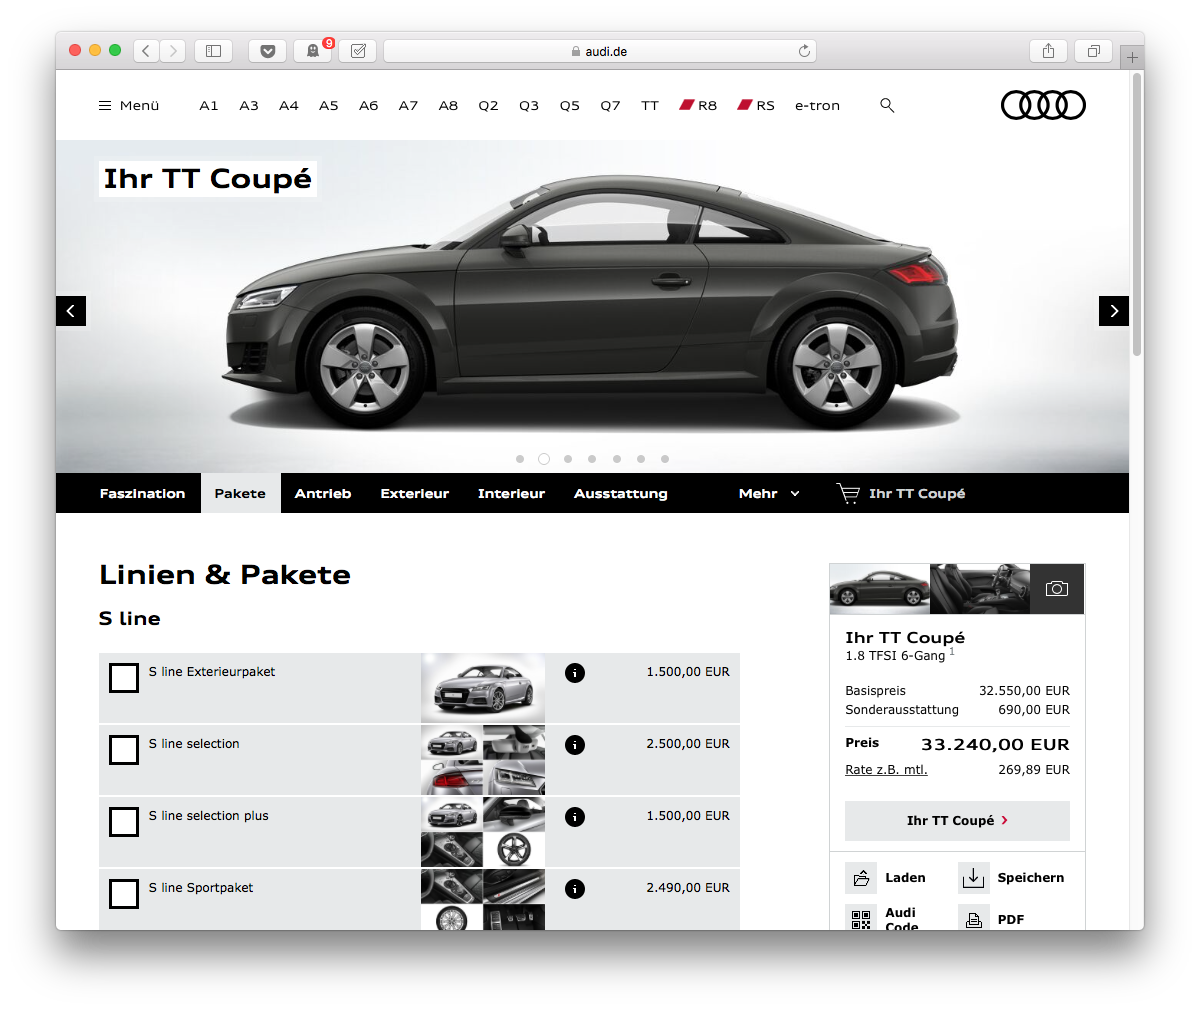The width and height of the screenshot is (1200, 1010).
Task: Open the Q7 model link
Action: click(x=610, y=105)
